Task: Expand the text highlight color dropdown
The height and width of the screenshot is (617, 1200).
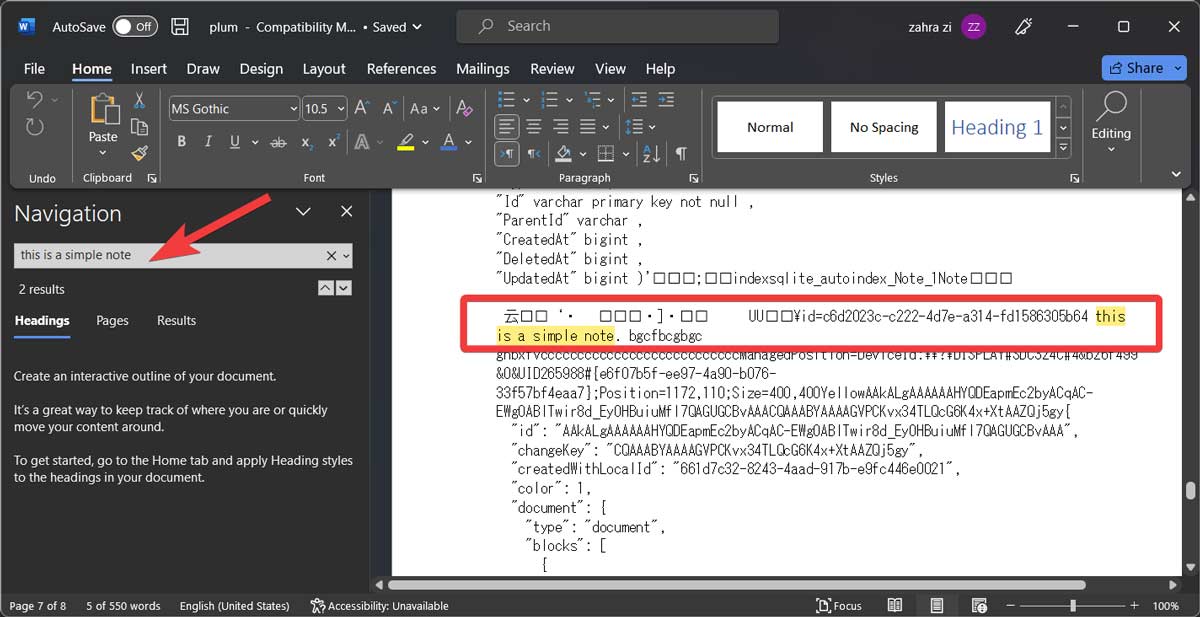Action: (x=424, y=142)
